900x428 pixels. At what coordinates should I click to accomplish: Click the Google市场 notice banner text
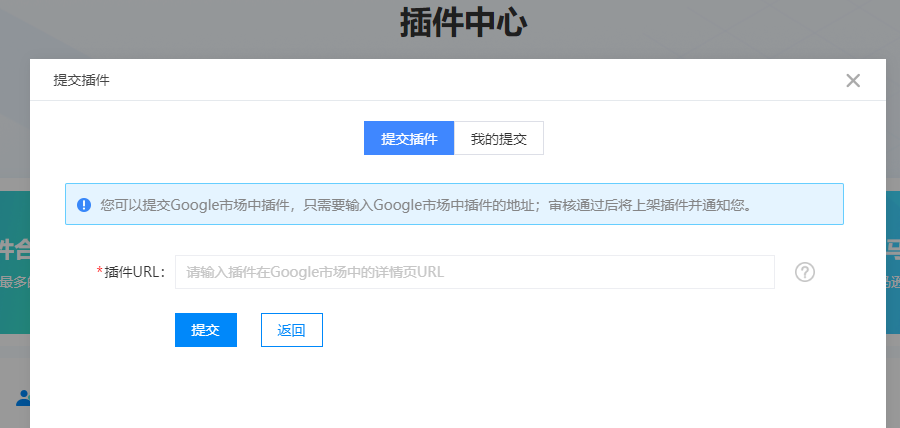click(x=425, y=205)
